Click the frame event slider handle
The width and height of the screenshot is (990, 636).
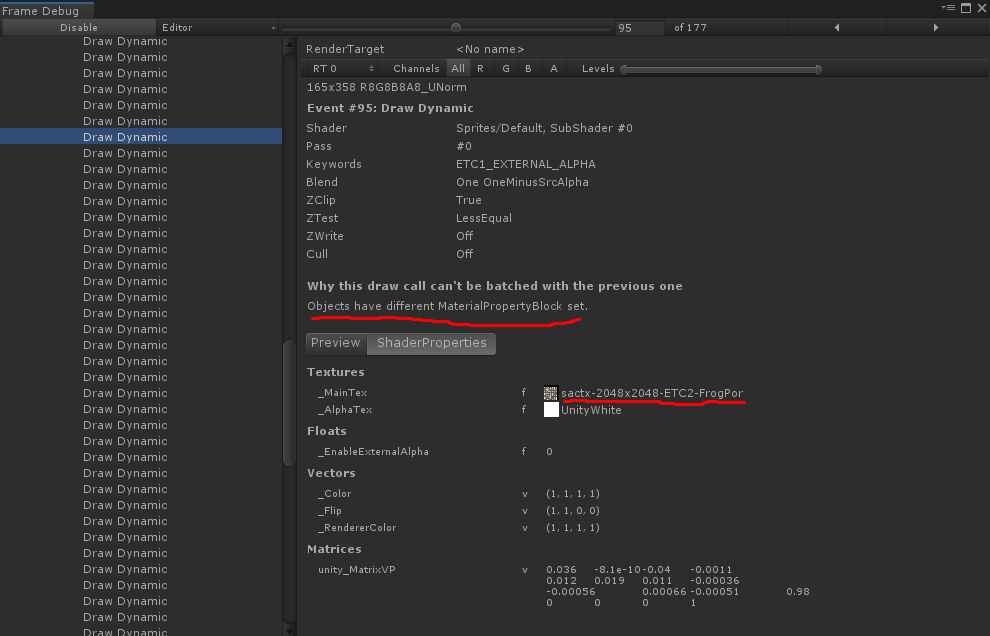point(456,28)
